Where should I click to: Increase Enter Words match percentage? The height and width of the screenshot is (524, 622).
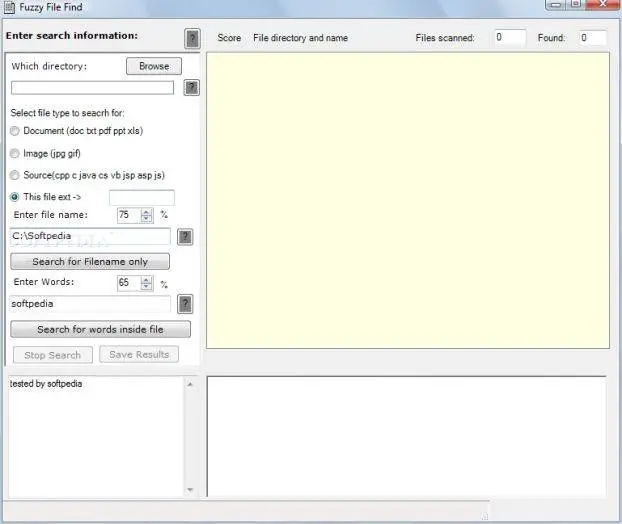(146, 279)
